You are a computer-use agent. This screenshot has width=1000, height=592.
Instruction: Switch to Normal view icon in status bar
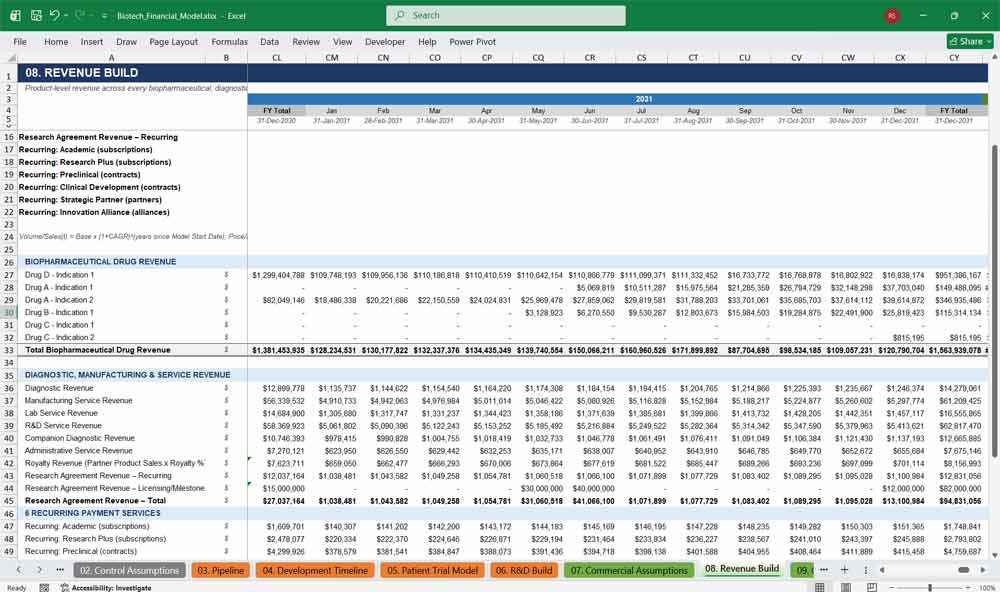coord(820,588)
